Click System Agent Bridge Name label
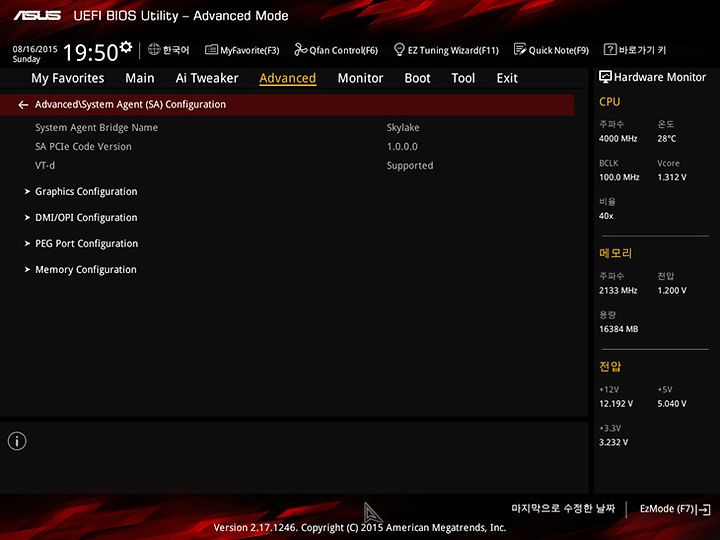 point(96,128)
